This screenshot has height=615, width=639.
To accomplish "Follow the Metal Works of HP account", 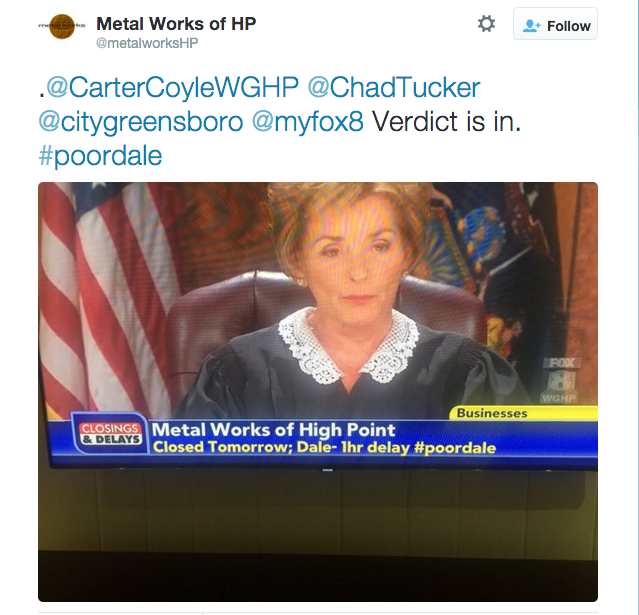I will click(555, 24).
